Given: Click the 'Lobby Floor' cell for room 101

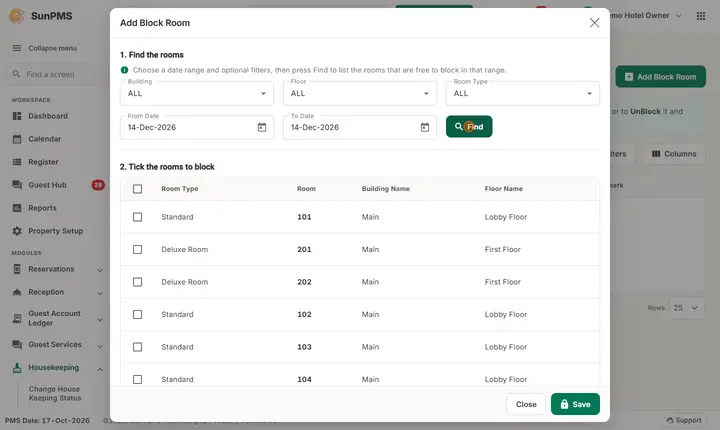Looking at the screenshot, I should [506, 217].
